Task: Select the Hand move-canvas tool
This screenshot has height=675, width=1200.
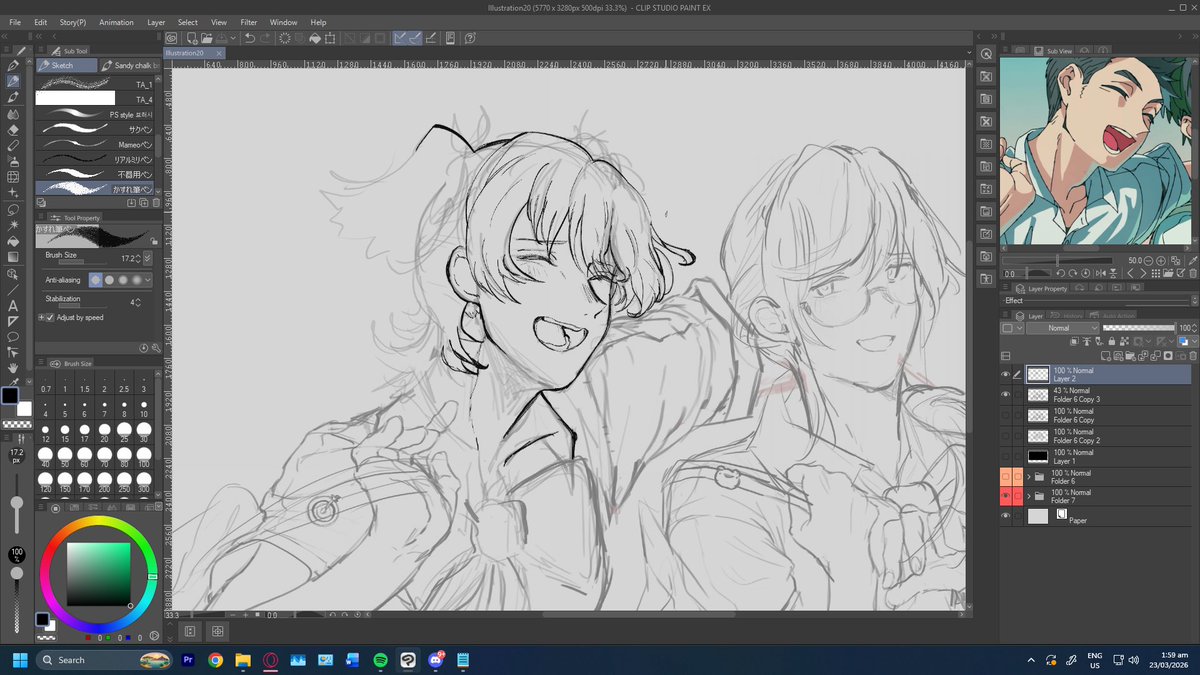Action: pyautogui.click(x=13, y=368)
